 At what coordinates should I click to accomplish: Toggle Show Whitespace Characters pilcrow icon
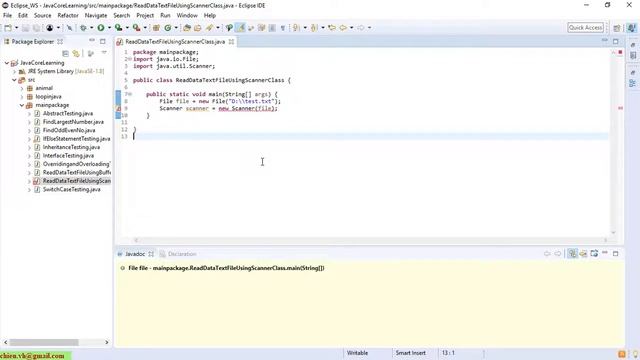point(282,28)
